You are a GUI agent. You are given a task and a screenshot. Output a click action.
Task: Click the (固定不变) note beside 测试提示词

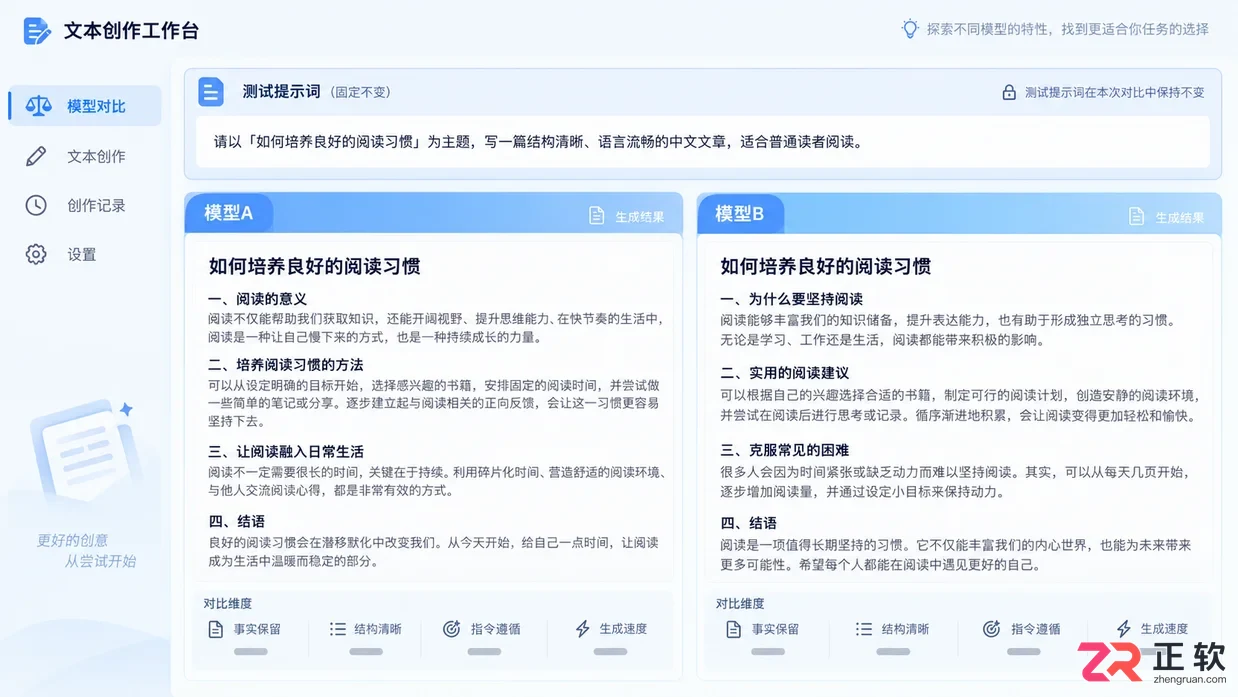click(x=360, y=92)
